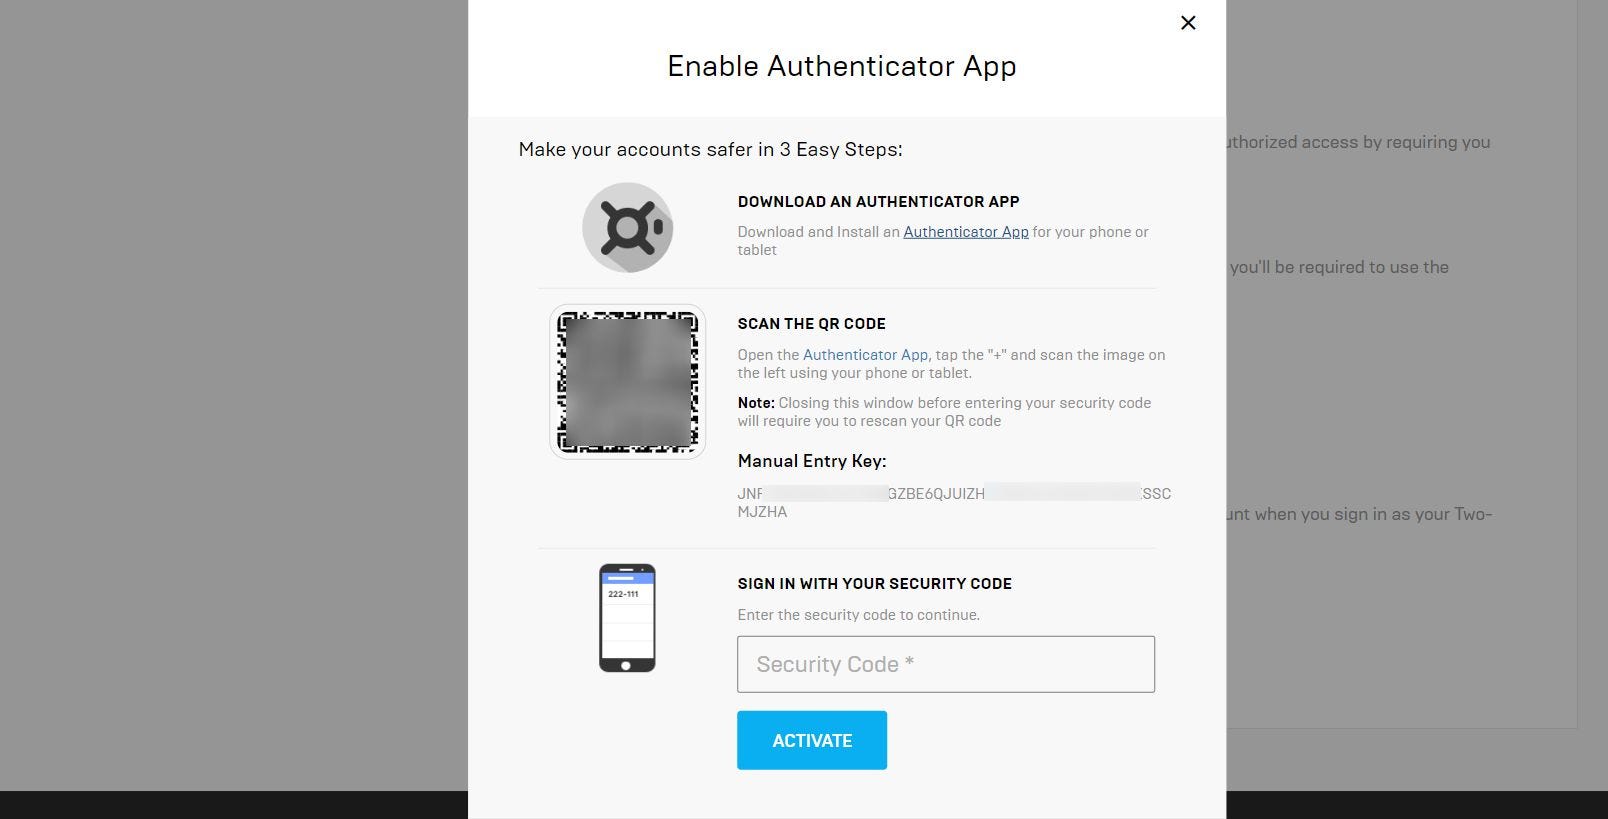The height and width of the screenshot is (819, 1608).
Task: Click the 'Make your accounts safer' intro text
Action: click(x=710, y=150)
